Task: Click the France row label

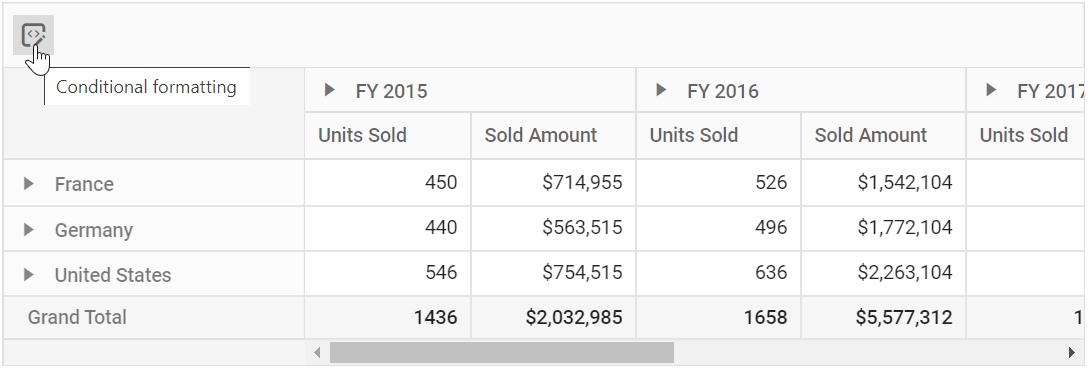Action: coord(84,184)
